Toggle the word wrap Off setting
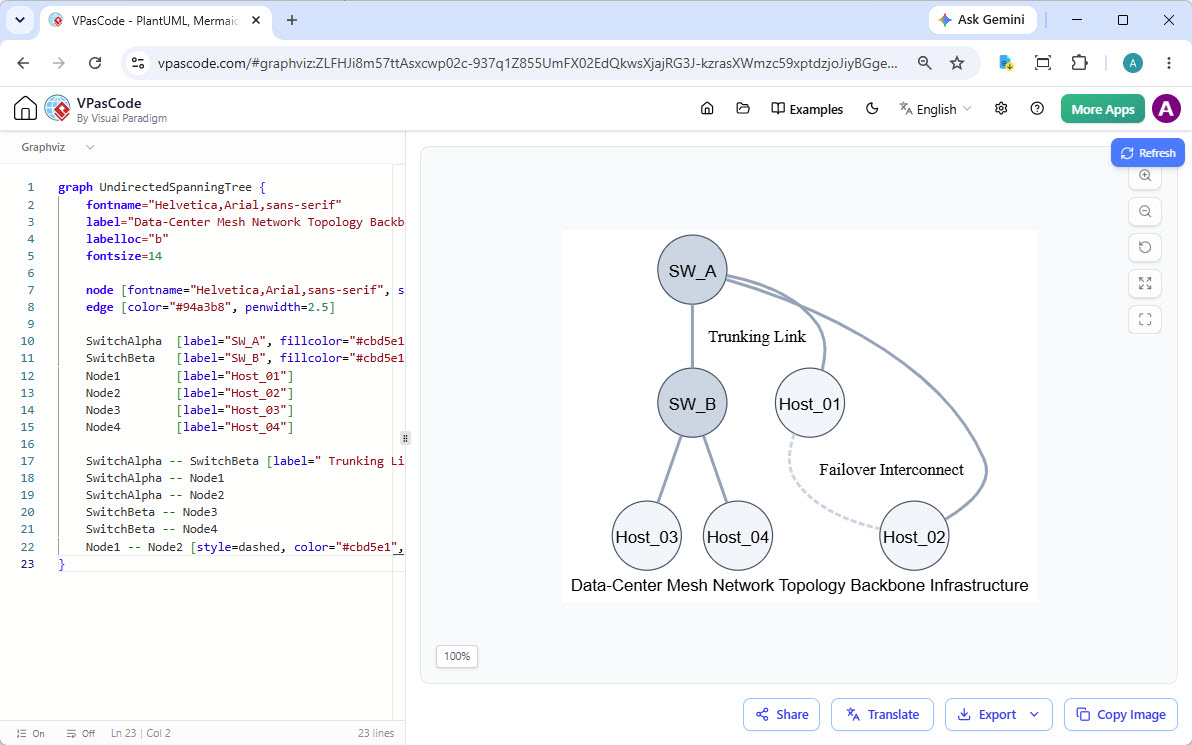This screenshot has width=1192, height=745. (81, 734)
